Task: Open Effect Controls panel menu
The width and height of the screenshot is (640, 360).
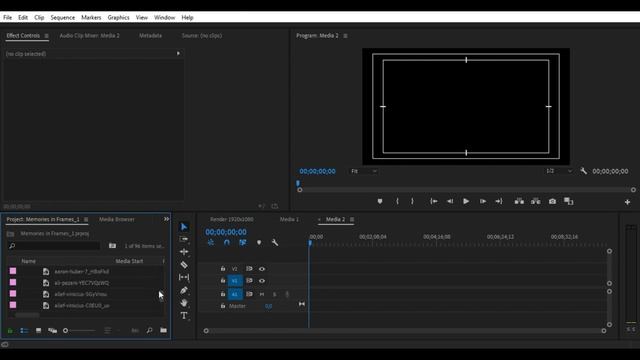Action: pyautogui.click(x=47, y=36)
